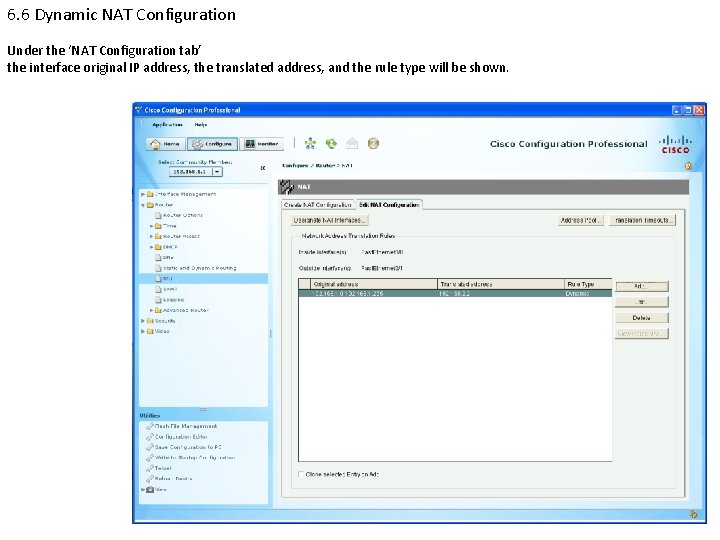Viewport: 720px width, 540px height.
Task: Click the round help icon in toolbar
Action: tap(373, 144)
